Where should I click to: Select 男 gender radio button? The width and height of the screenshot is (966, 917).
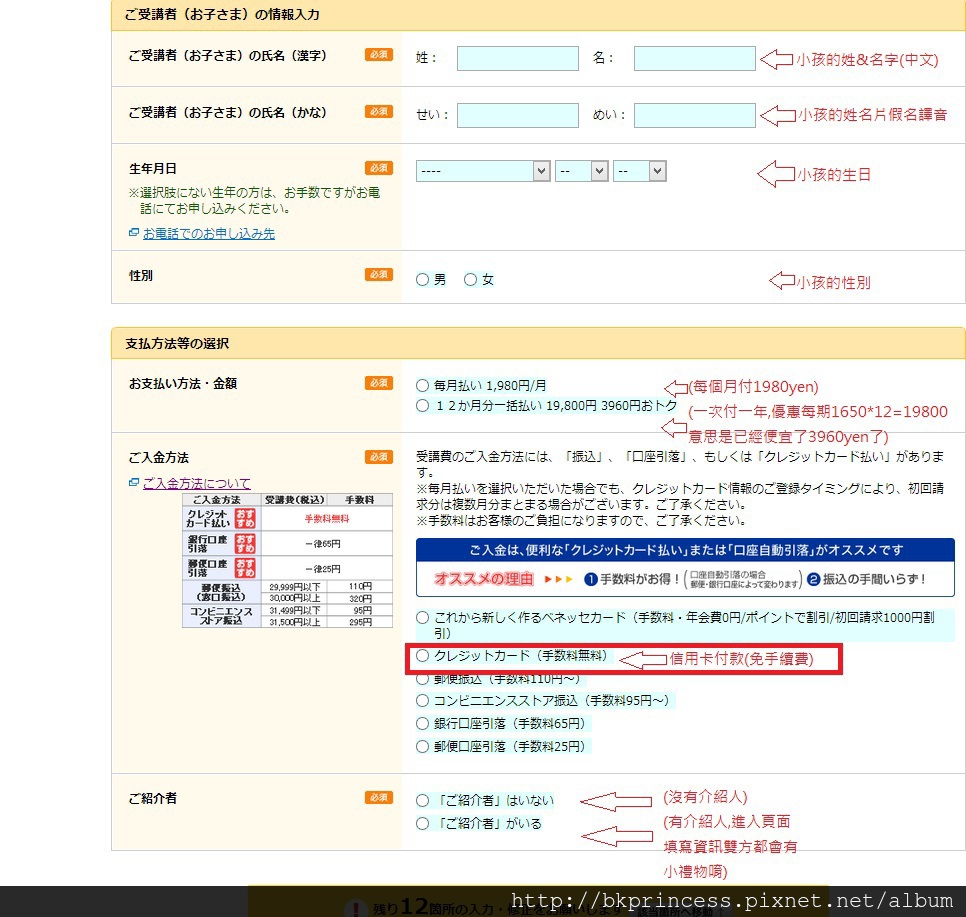(422, 280)
